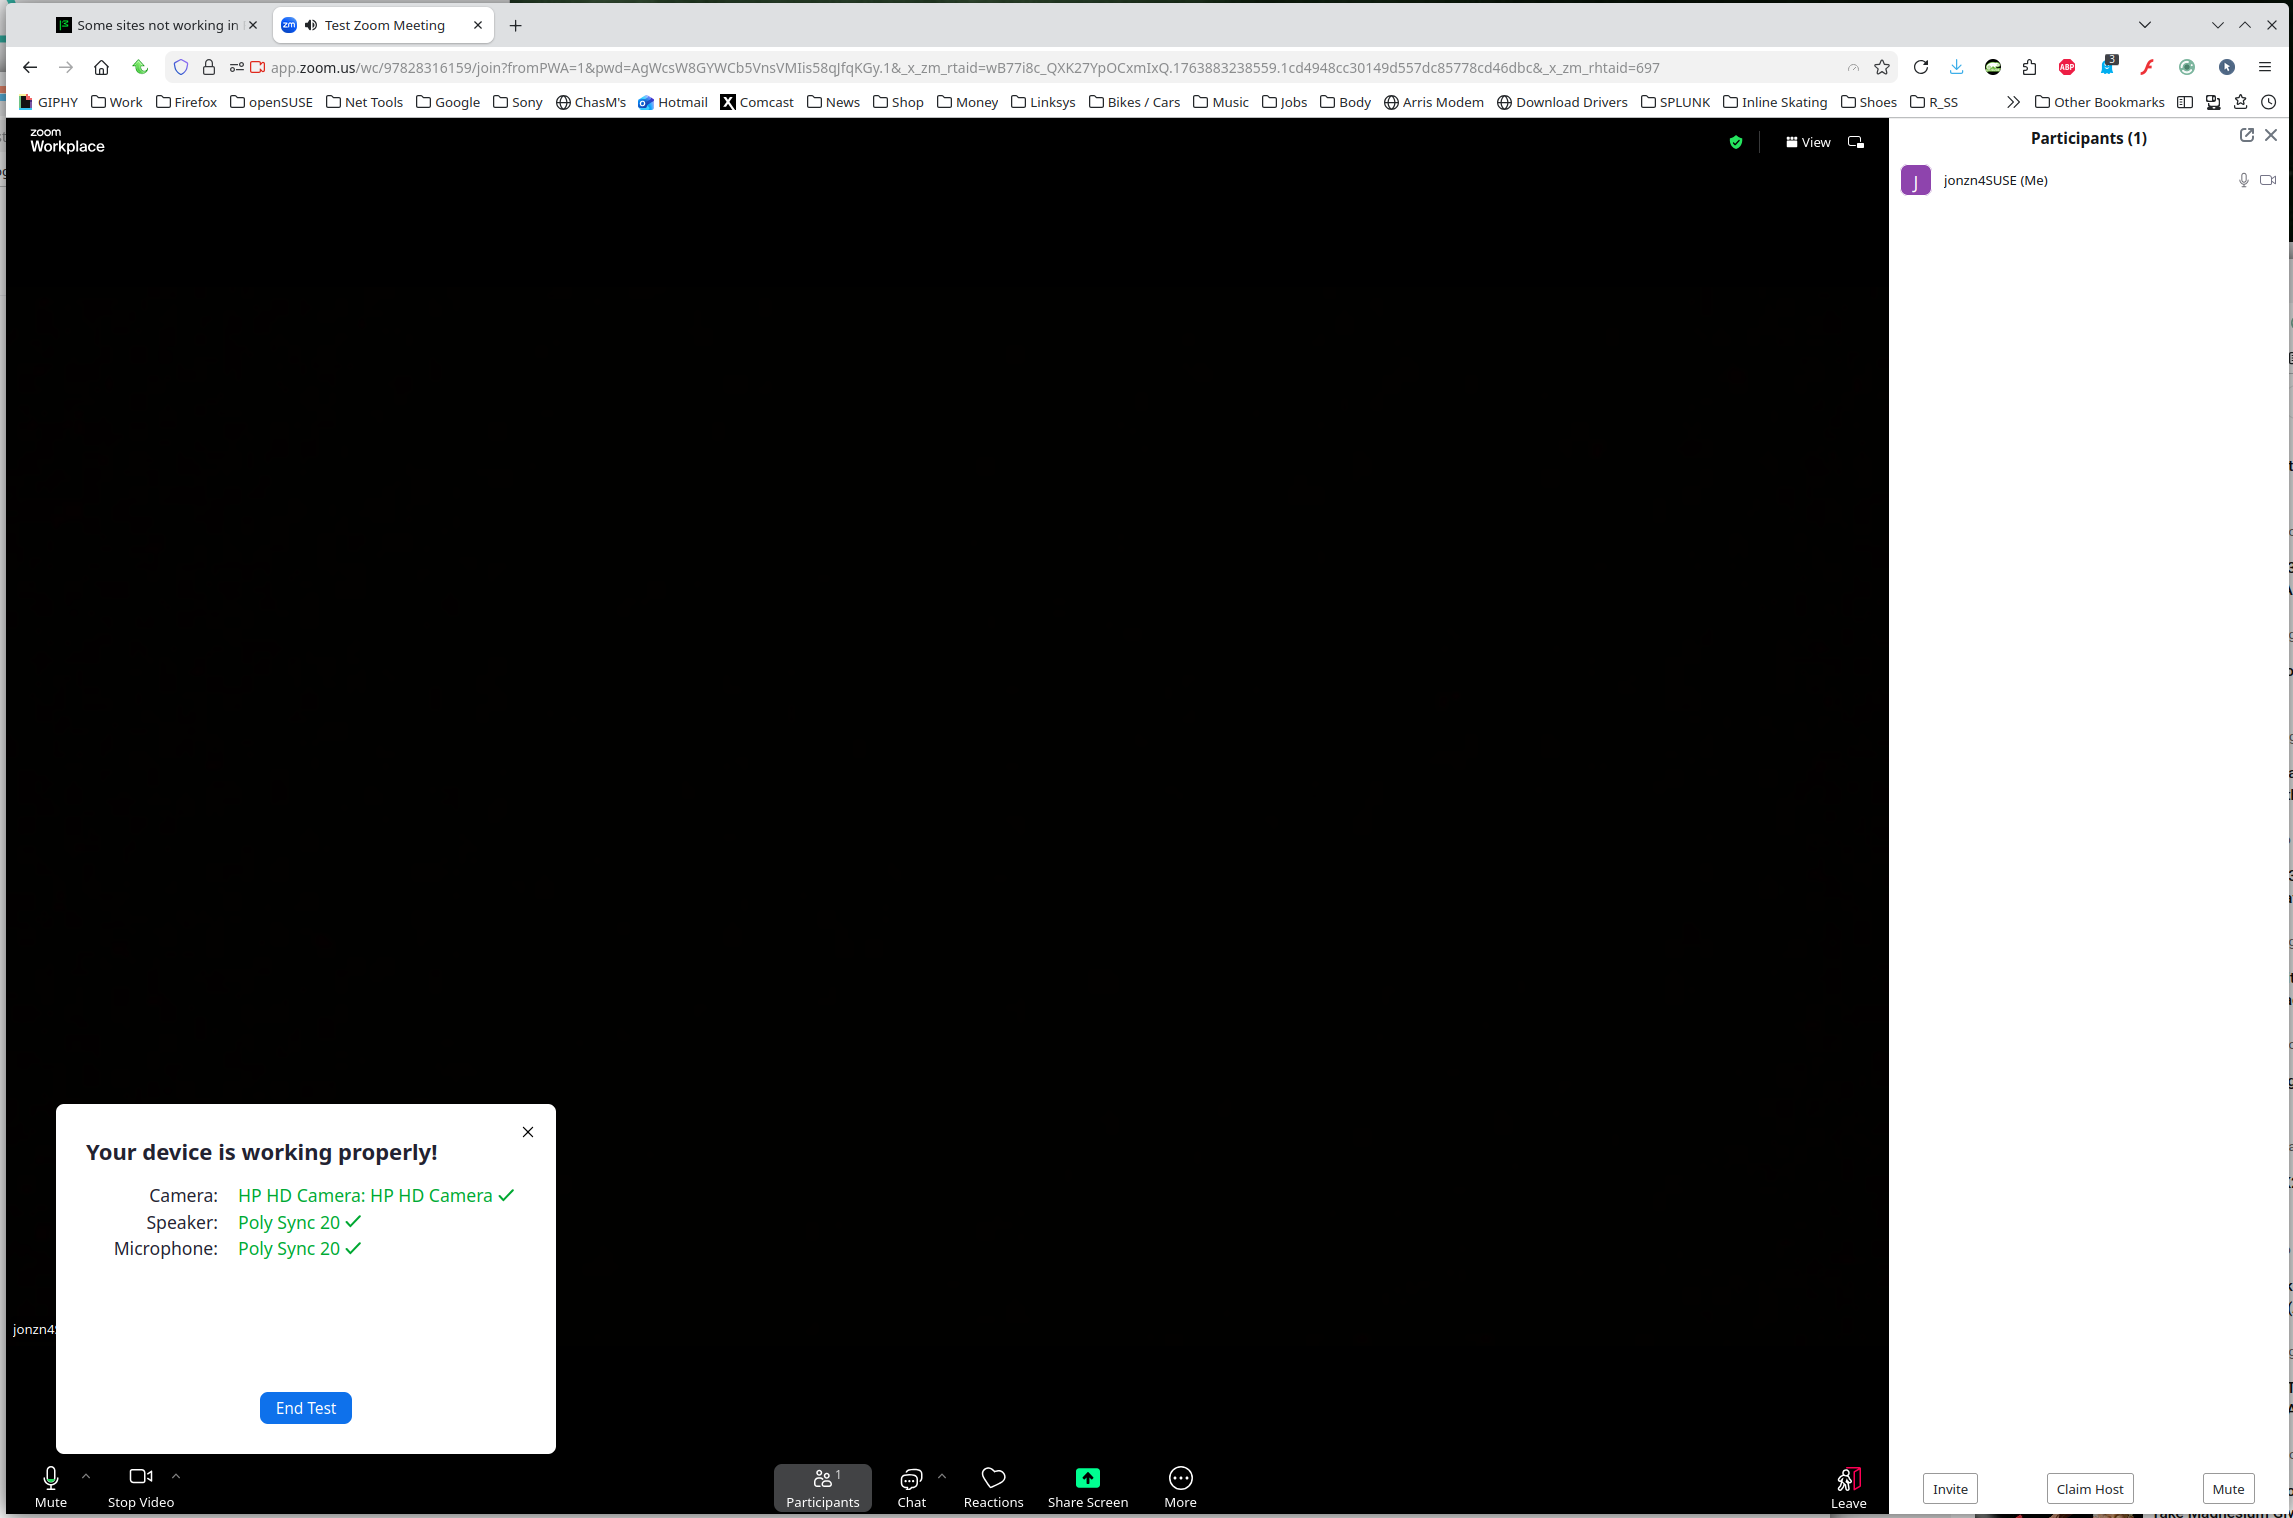
Task: Click the green encryption shield icon
Action: click(1736, 142)
